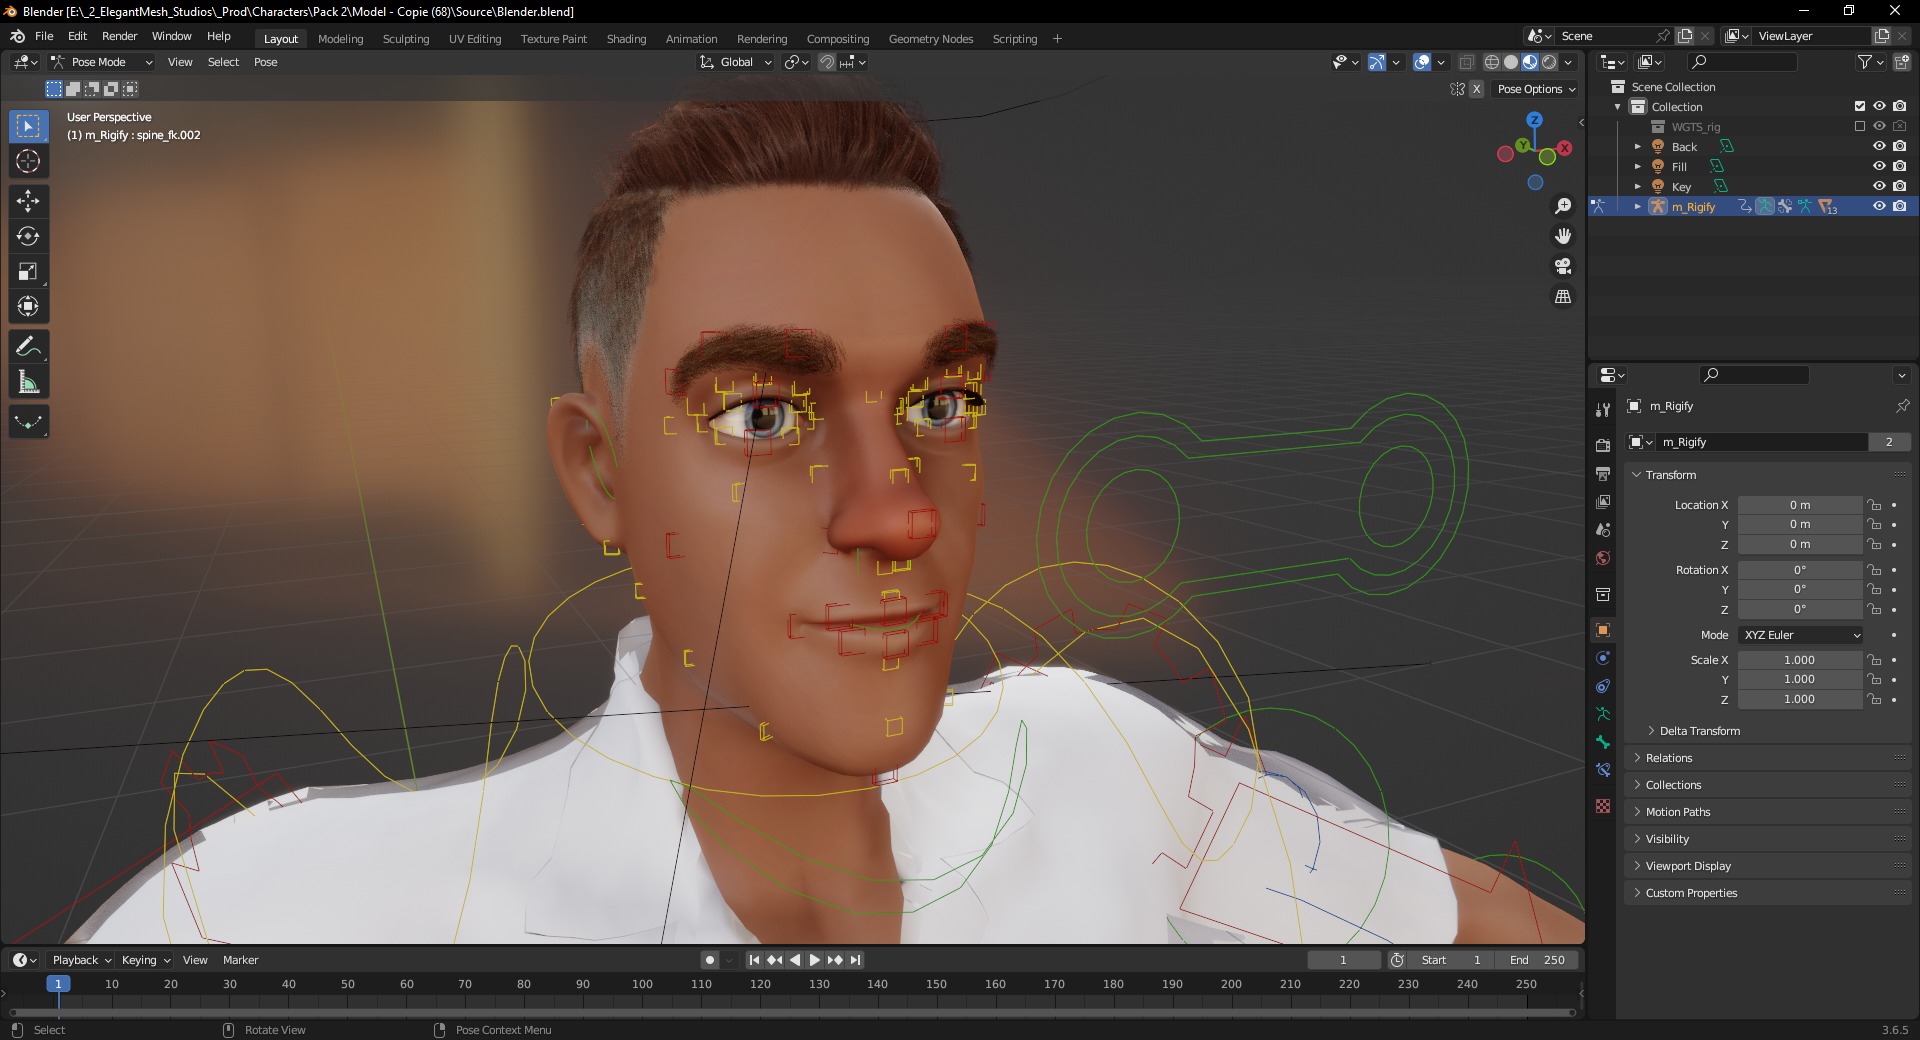Click the pan view hand gizmo

click(x=1563, y=236)
